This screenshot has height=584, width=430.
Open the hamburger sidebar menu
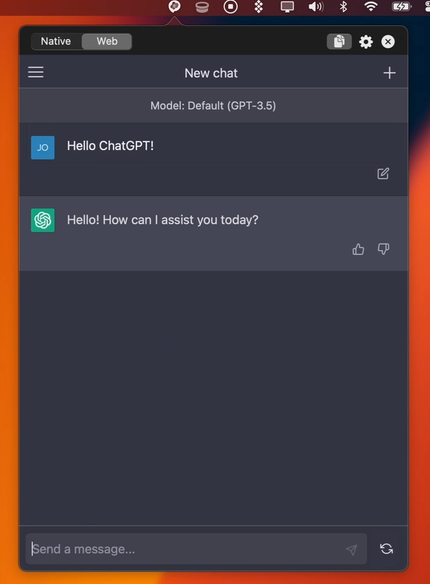pyautogui.click(x=36, y=72)
